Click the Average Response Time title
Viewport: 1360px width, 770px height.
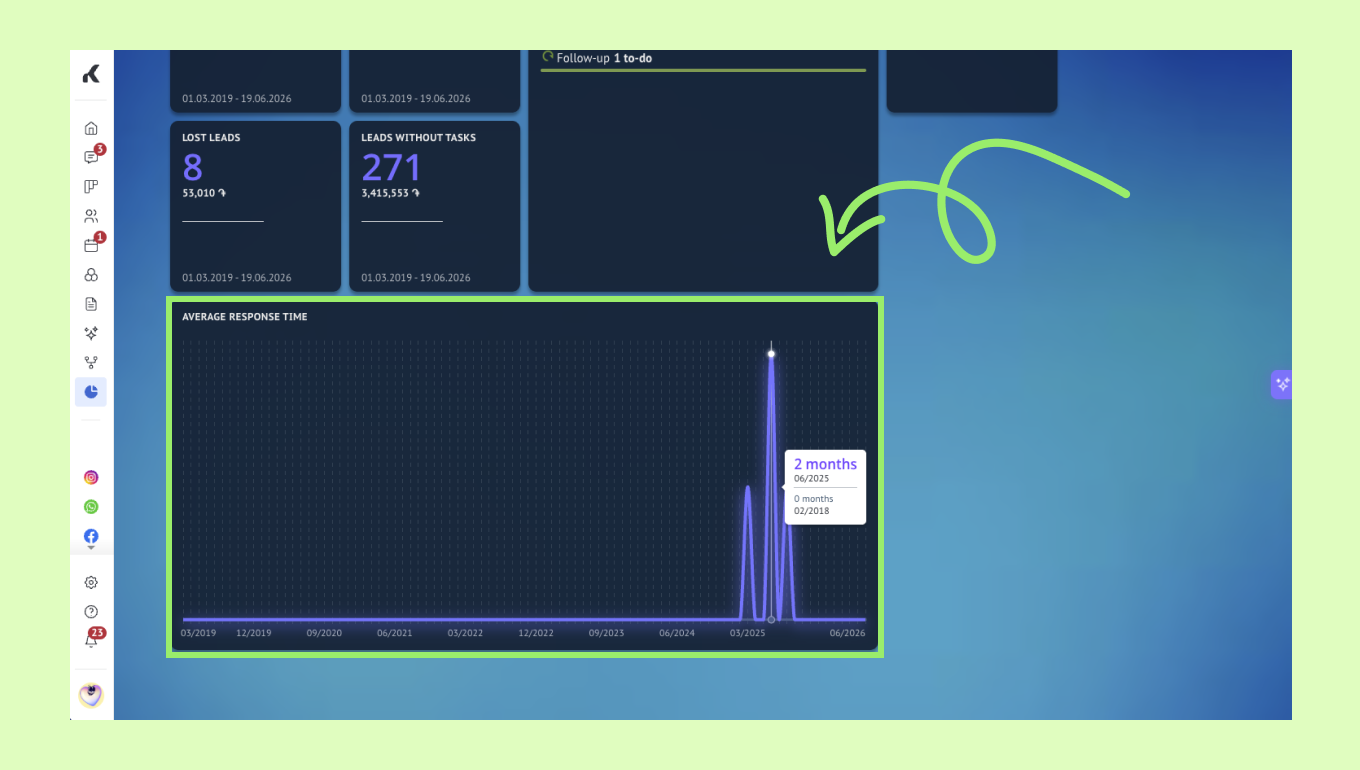245,317
